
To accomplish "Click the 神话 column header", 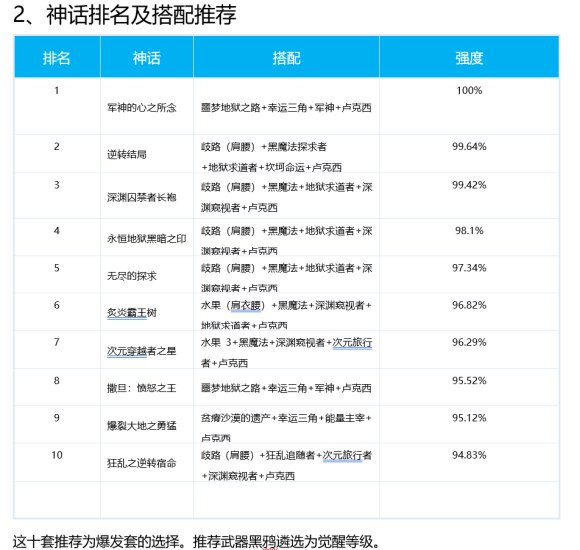I will tap(146, 58).
